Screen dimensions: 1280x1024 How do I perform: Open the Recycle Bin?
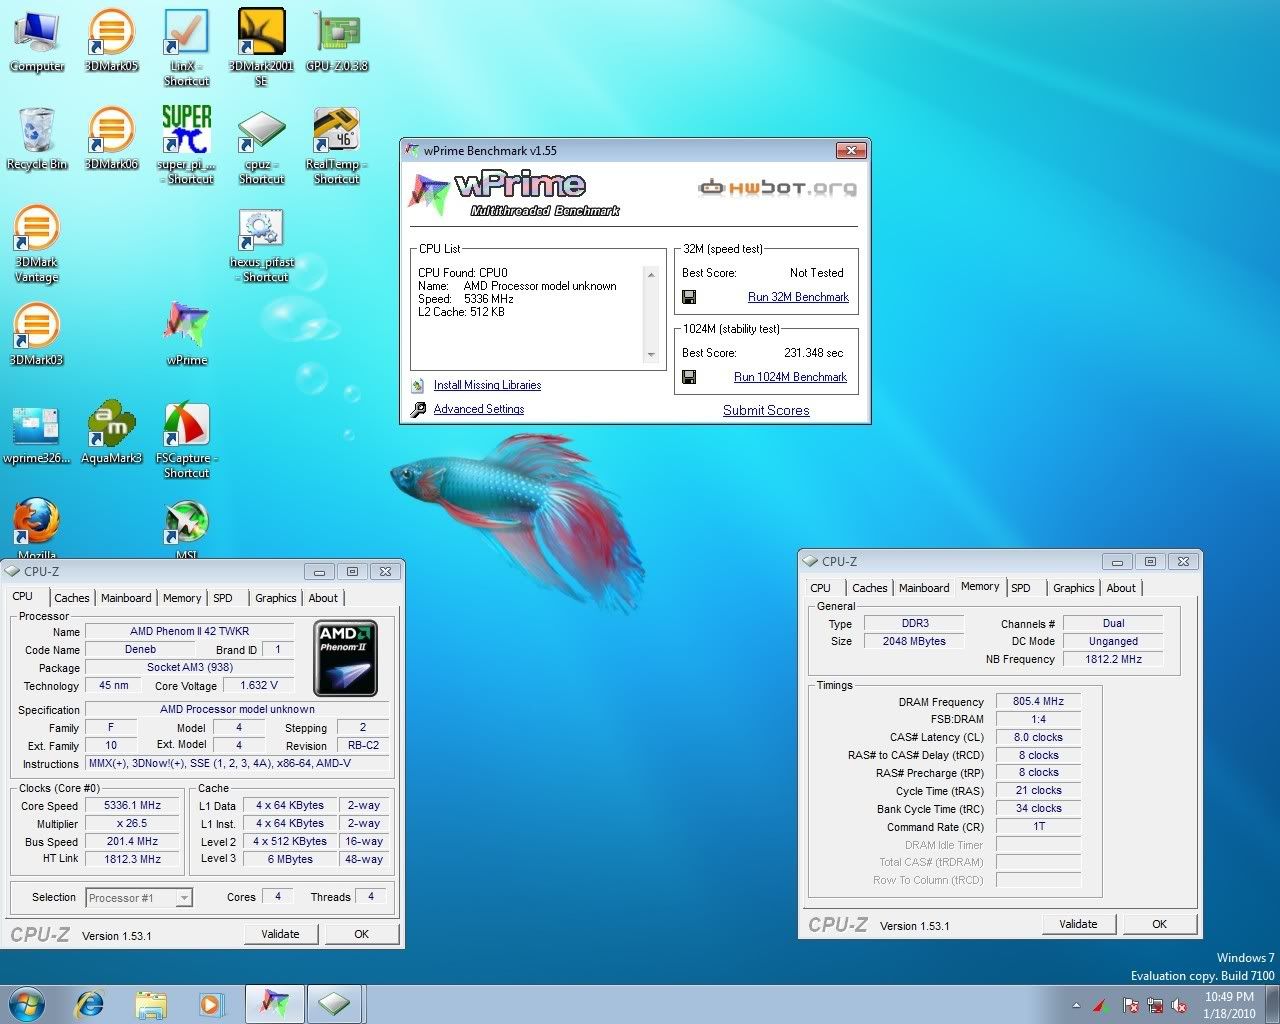click(x=36, y=138)
